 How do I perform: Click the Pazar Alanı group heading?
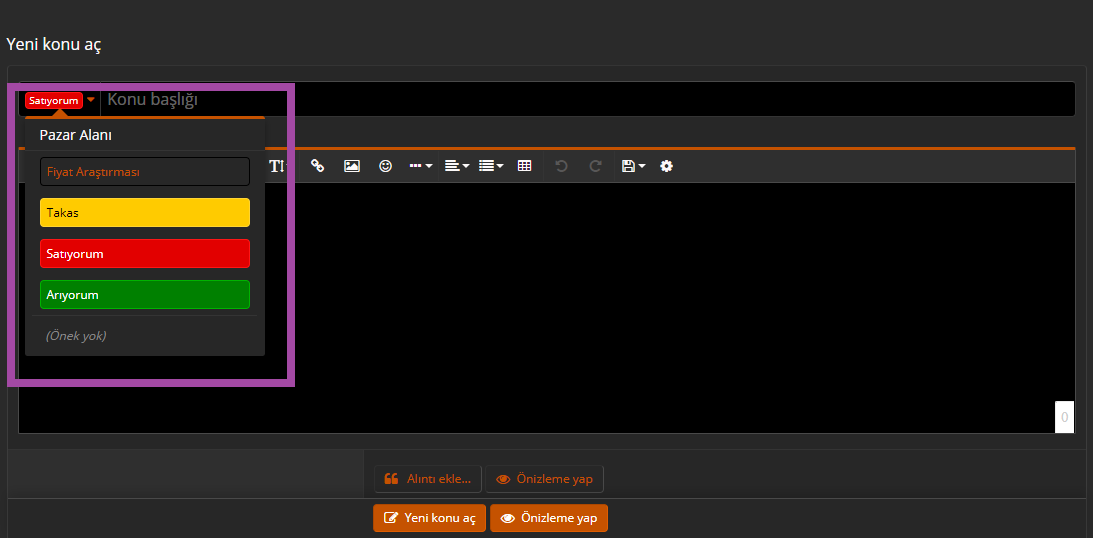[x=75, y=135]
